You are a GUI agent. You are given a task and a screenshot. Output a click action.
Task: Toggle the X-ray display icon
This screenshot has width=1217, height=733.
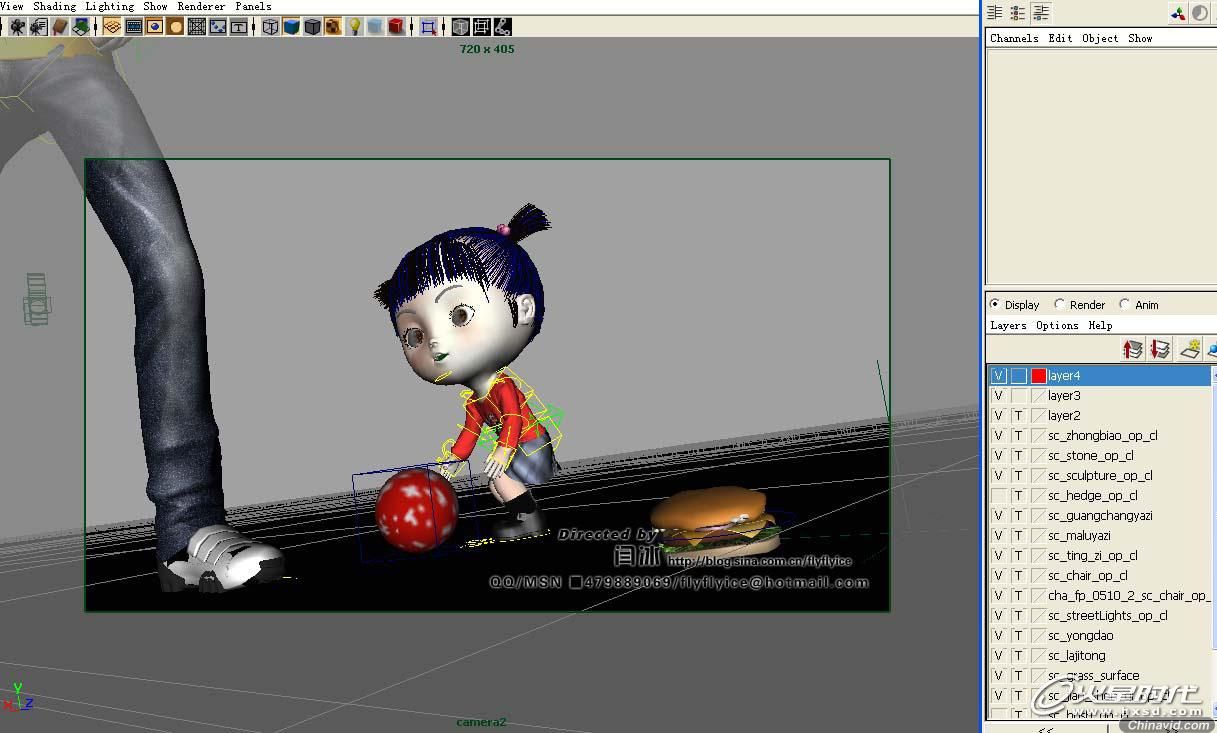[460, 27]
